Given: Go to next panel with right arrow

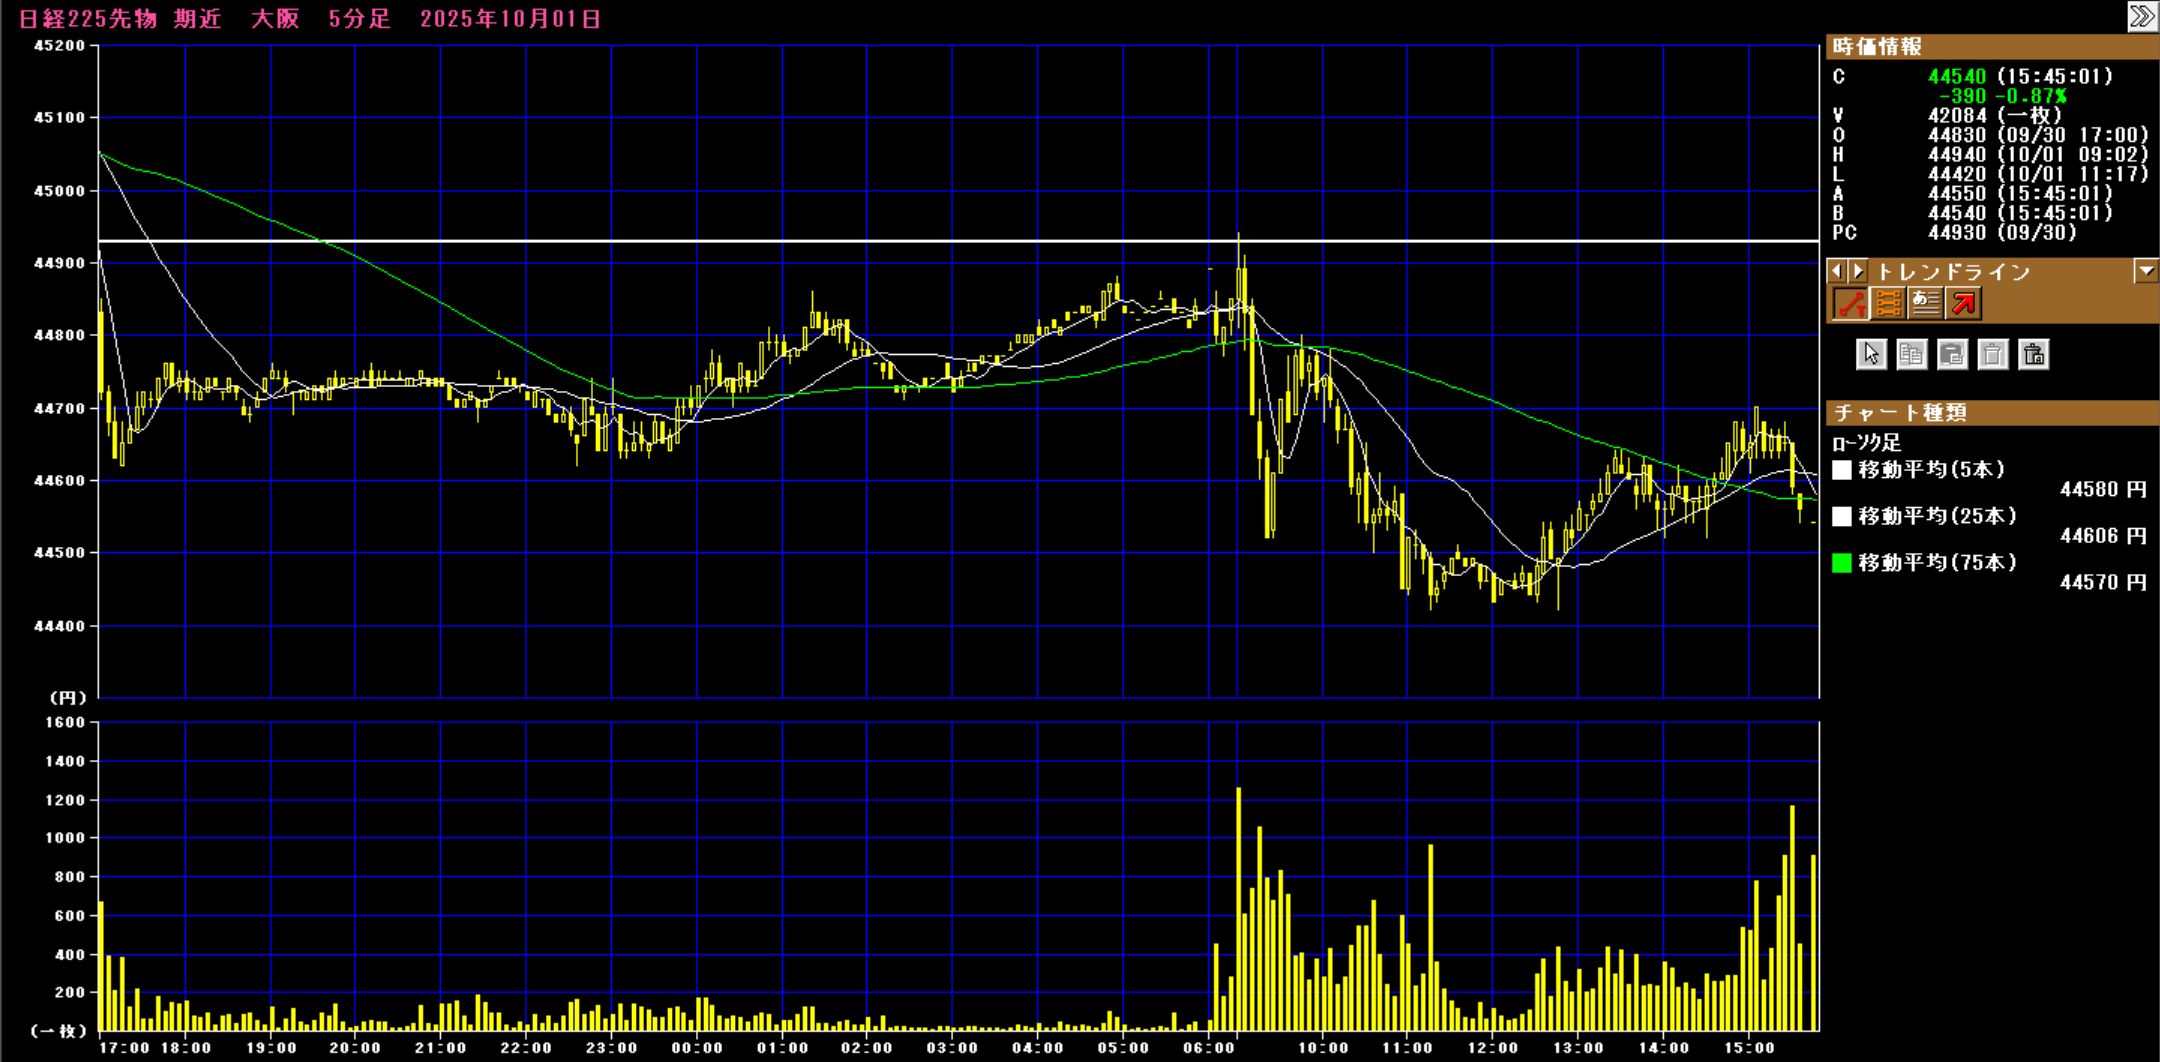Looking at the screenshot, I should click(x=1858, y=271).
